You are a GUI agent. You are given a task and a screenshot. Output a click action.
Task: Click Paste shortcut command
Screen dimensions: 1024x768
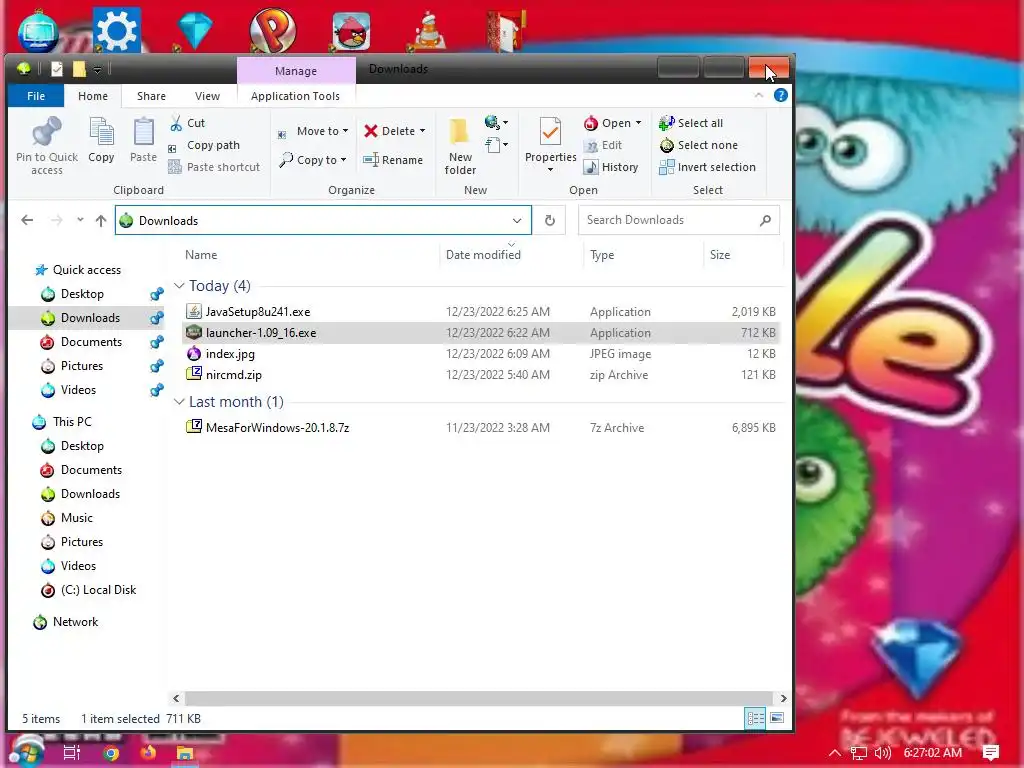click(x=214, y=167)
